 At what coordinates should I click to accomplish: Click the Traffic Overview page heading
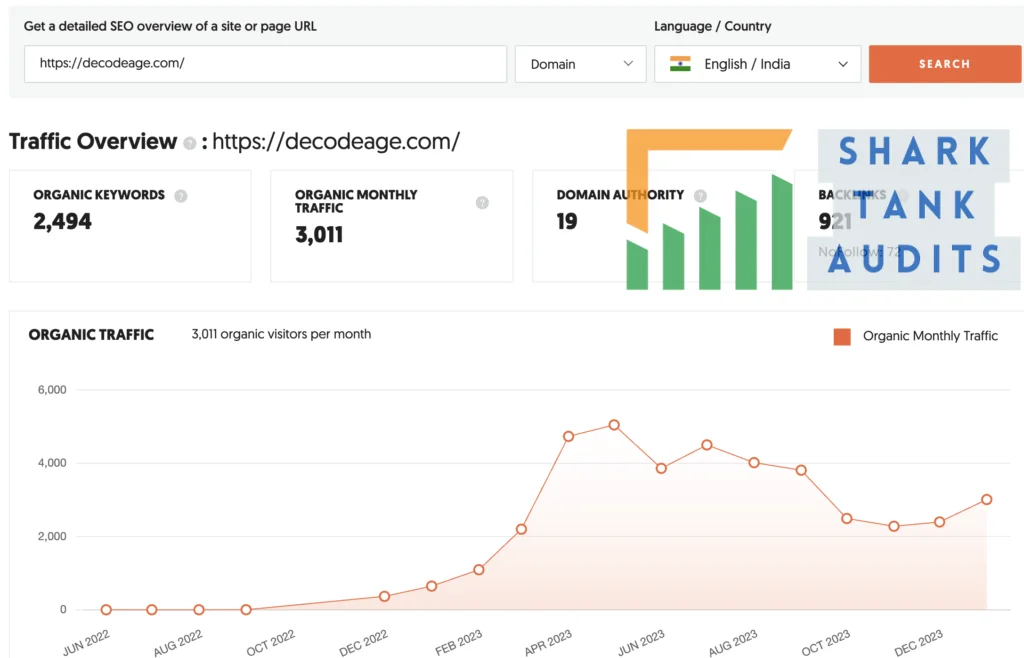[93, 141]
